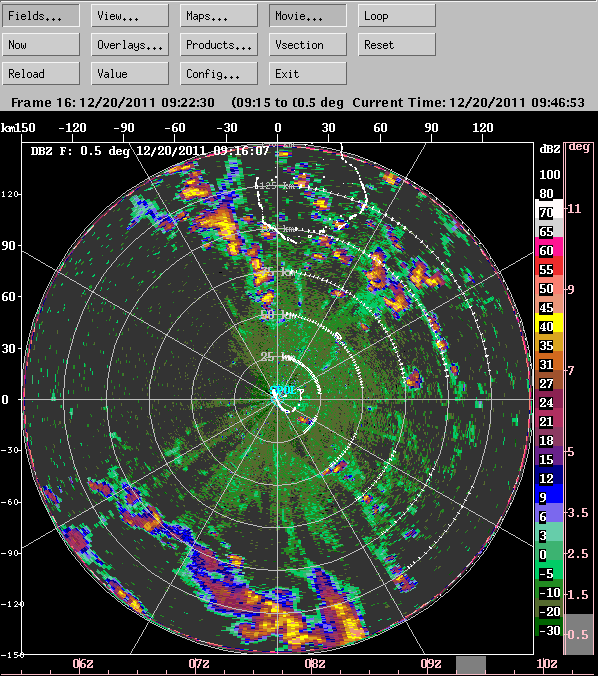Select the 0.5 deg elevation tilt
The height and width of the screenshot is (676, 598).
pyautogui.click(x=579, y=634)
